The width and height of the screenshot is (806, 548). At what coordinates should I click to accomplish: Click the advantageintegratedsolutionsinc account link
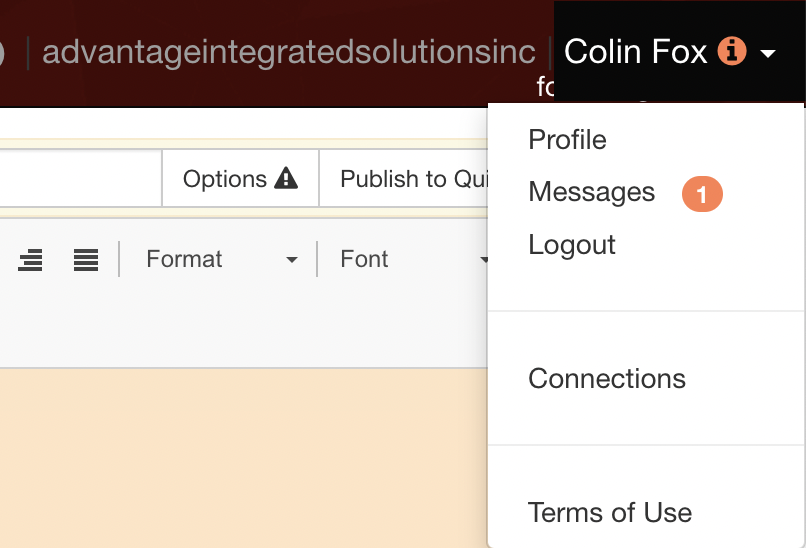[288, 52]
